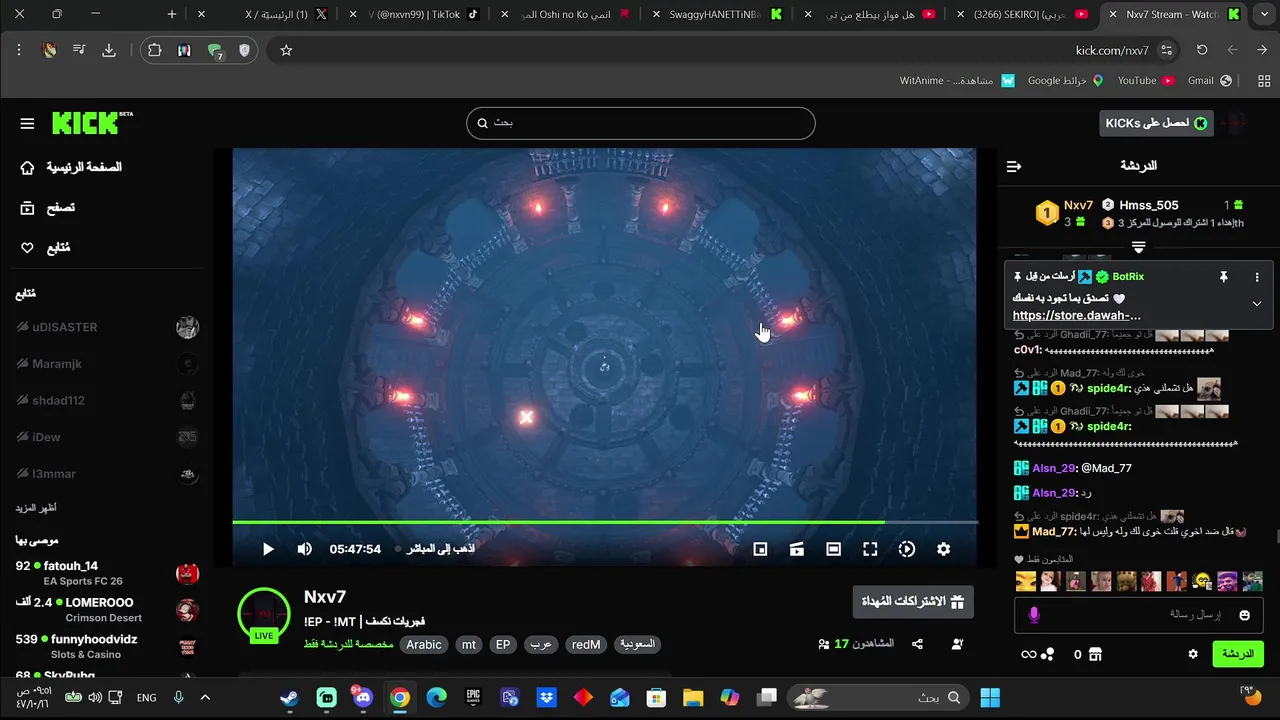Select followed channel shdad112
Viewport: 1280px width, 720px height.
(107, 400)
